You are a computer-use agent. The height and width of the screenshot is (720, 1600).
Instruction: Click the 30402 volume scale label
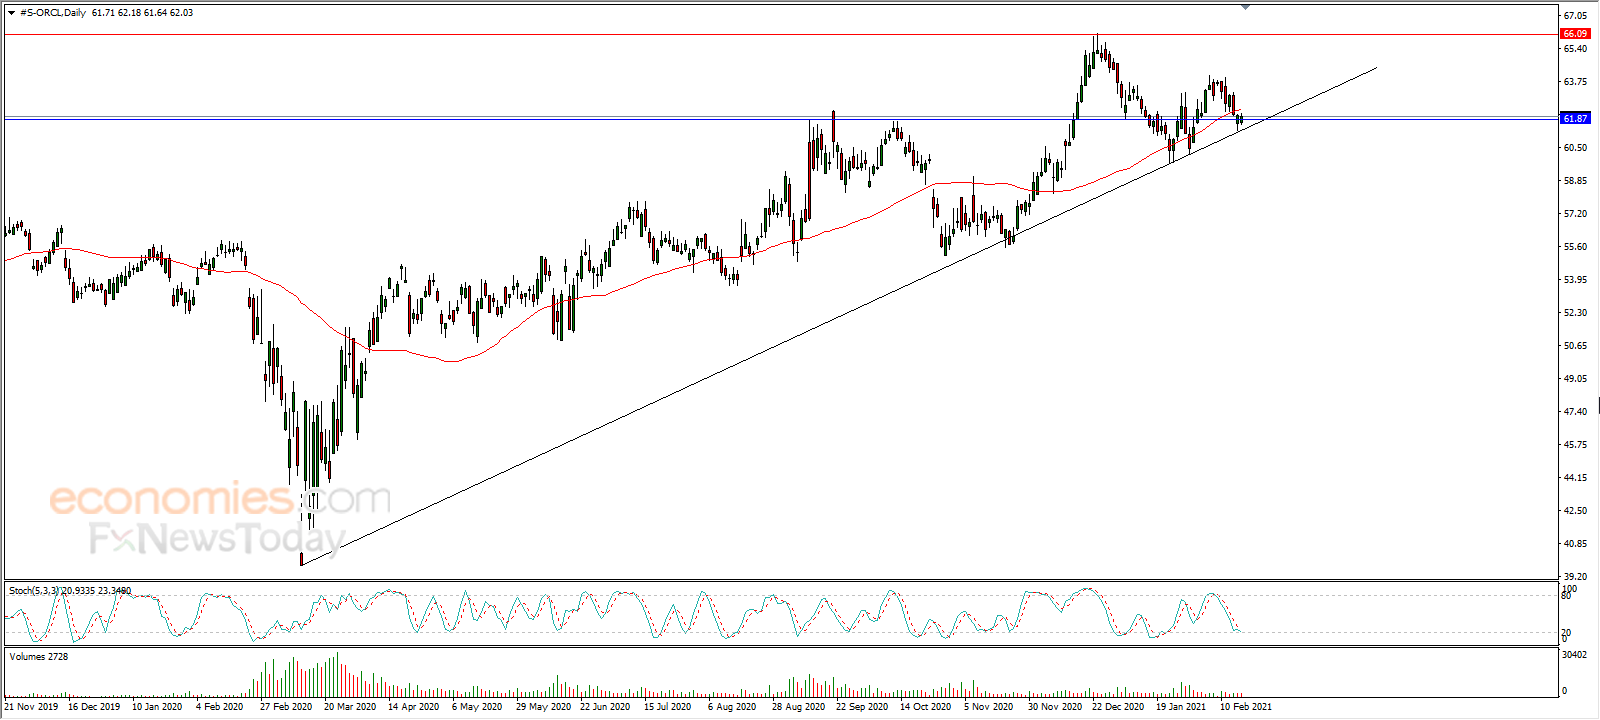tap(1575, 655)
